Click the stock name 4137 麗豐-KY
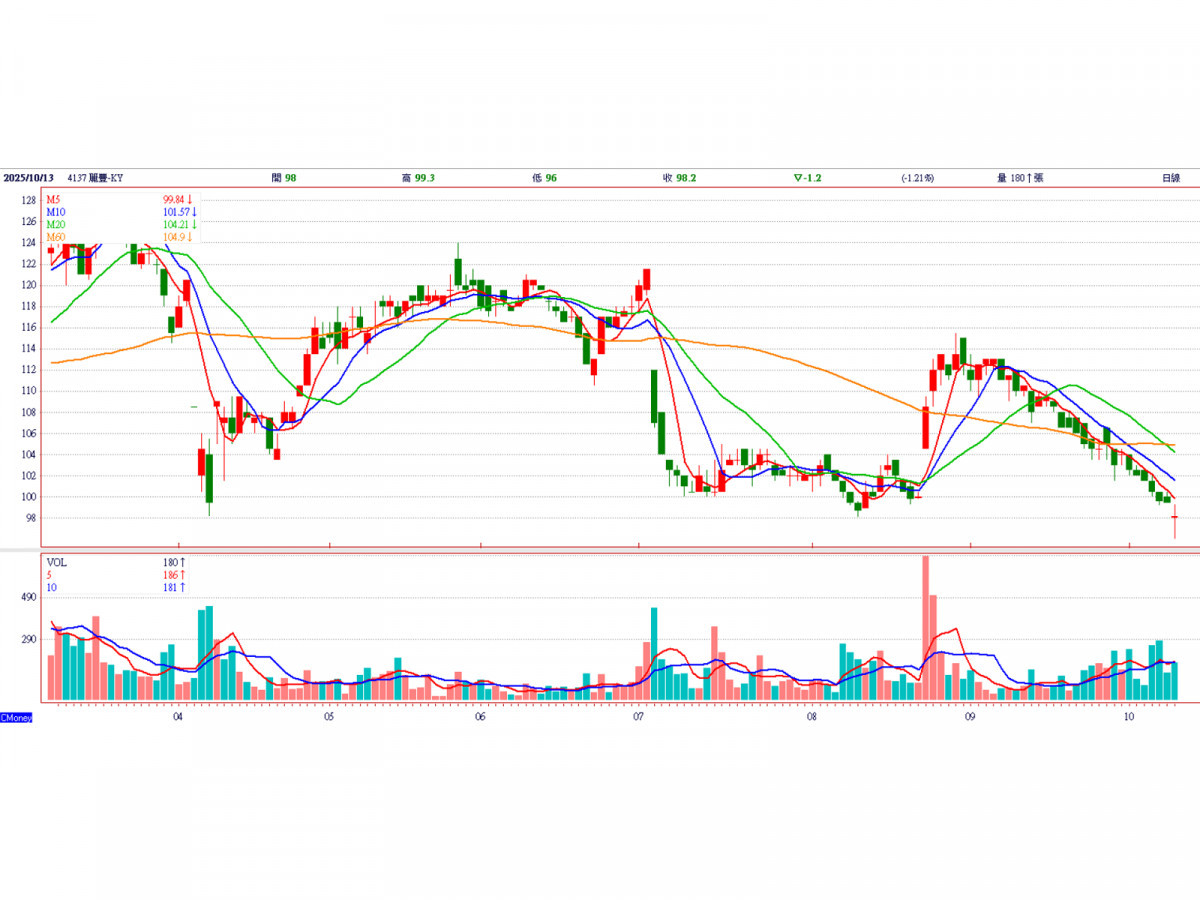 pyautogui.click(x=95, y=178)
